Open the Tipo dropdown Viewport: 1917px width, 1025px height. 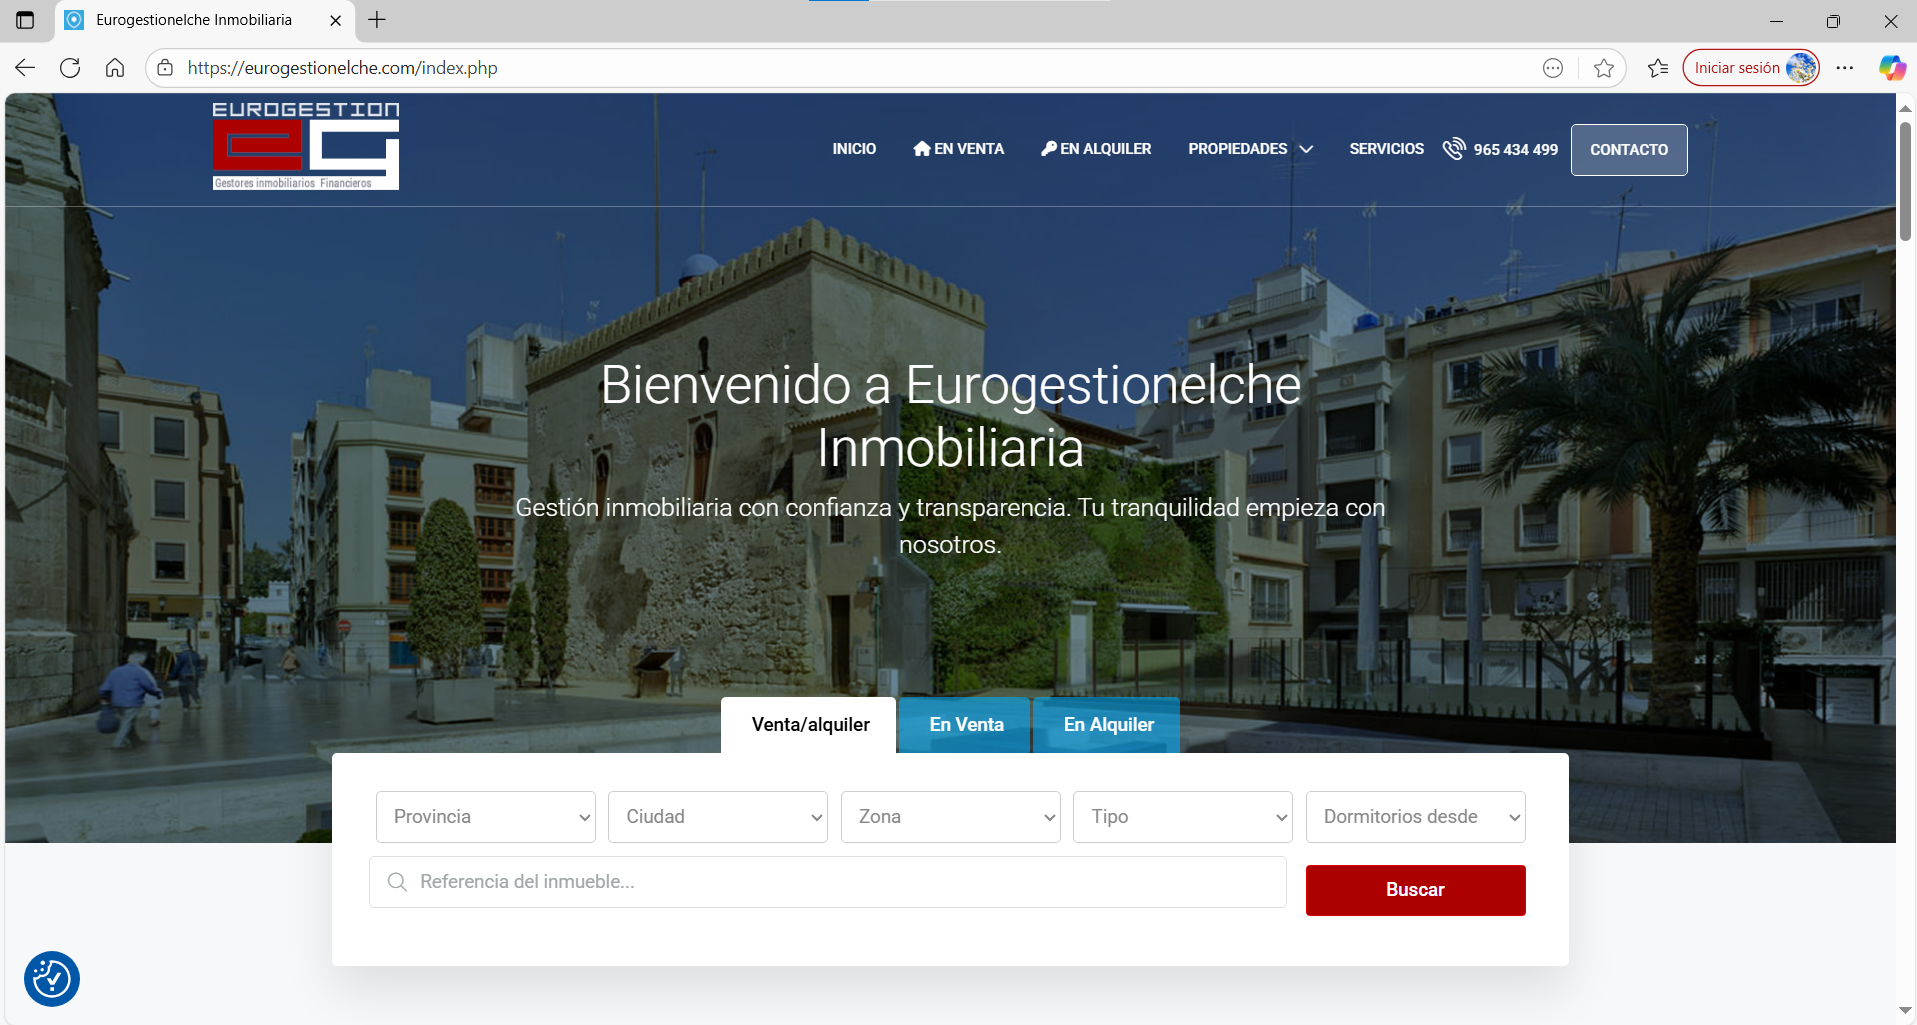coord(1182,816)
